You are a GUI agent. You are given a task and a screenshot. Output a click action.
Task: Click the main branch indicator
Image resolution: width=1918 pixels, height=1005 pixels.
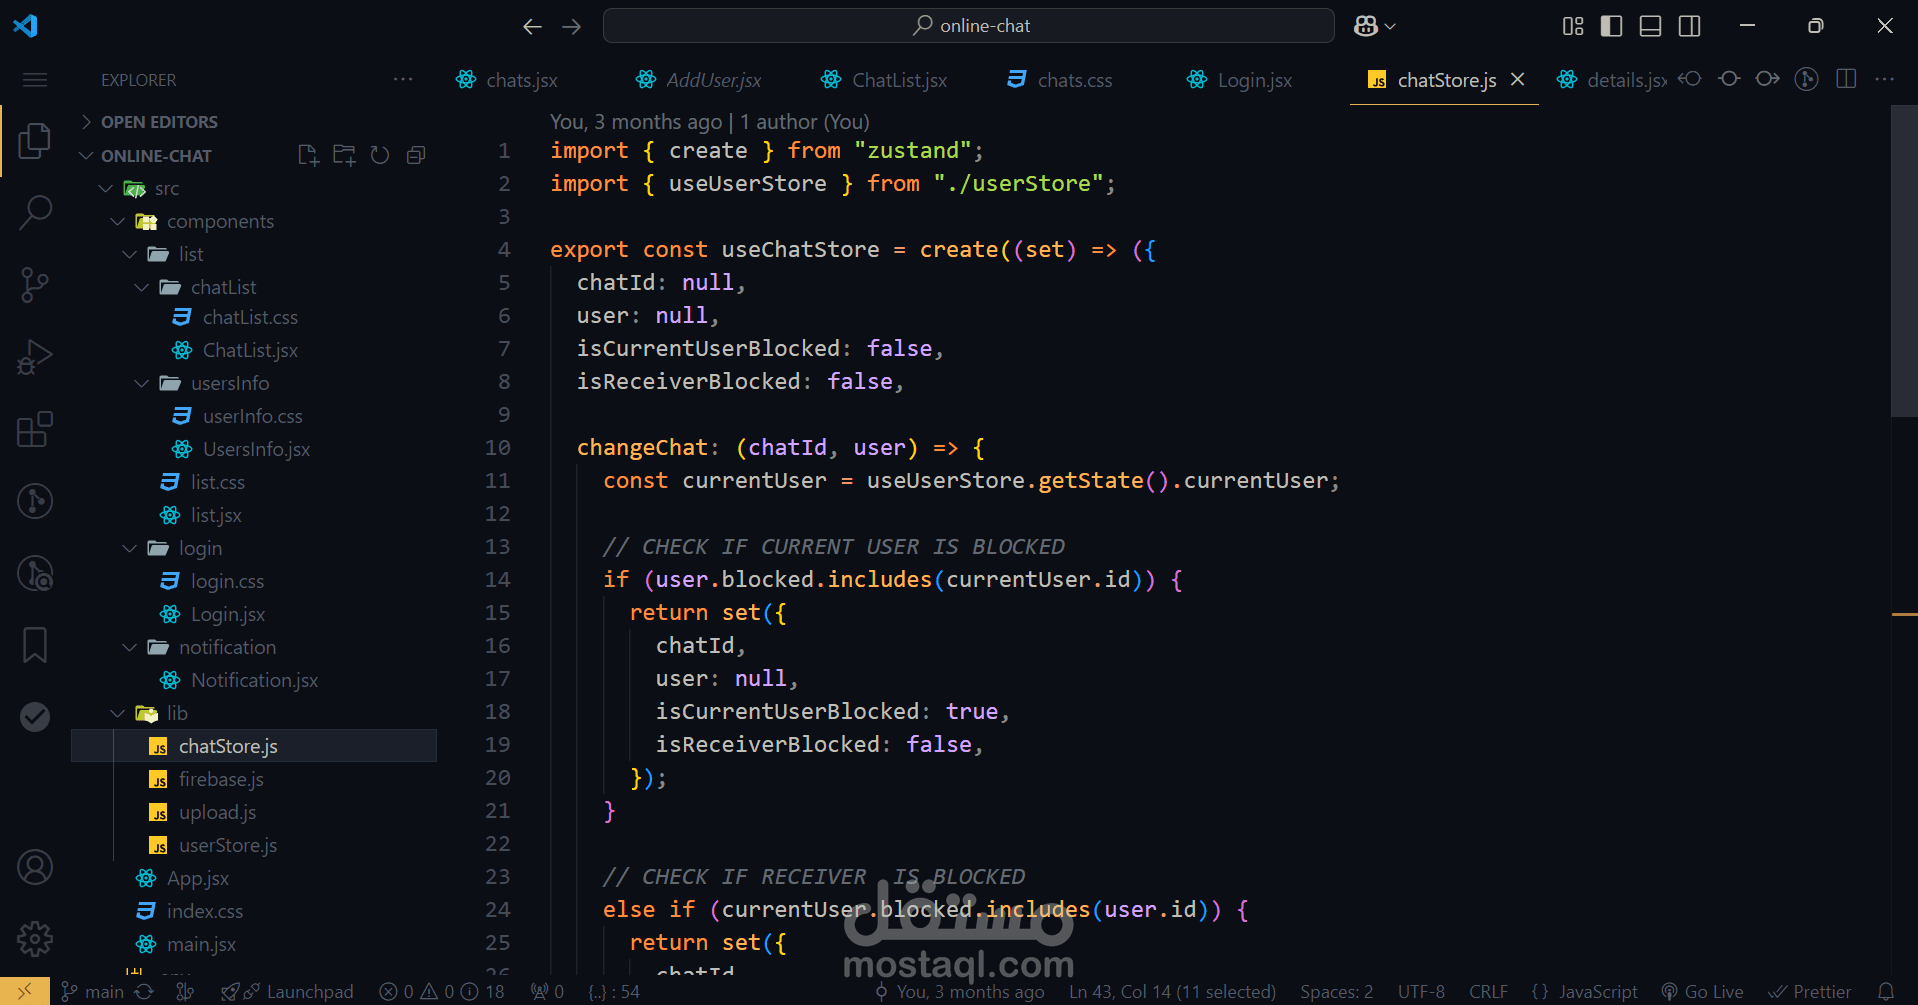click(x=93, y=991)
